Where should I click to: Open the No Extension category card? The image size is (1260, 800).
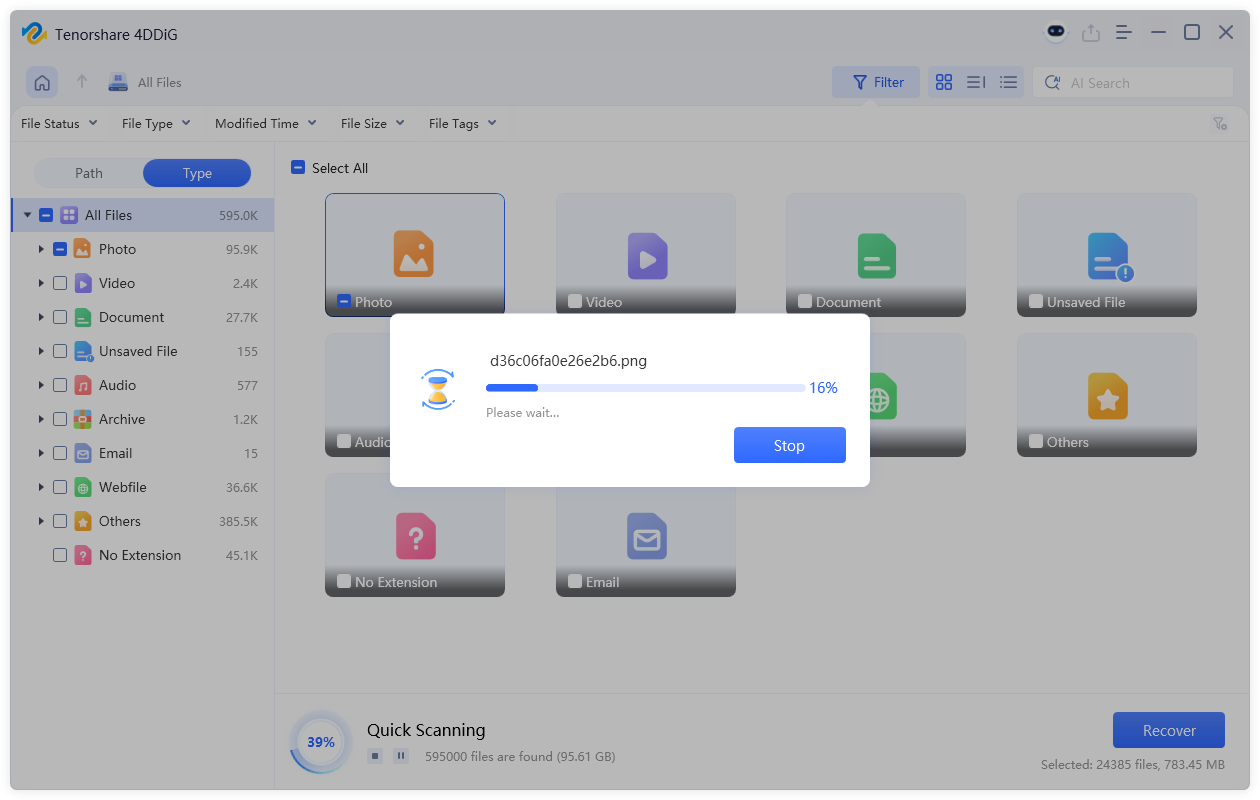coord(415,535)
